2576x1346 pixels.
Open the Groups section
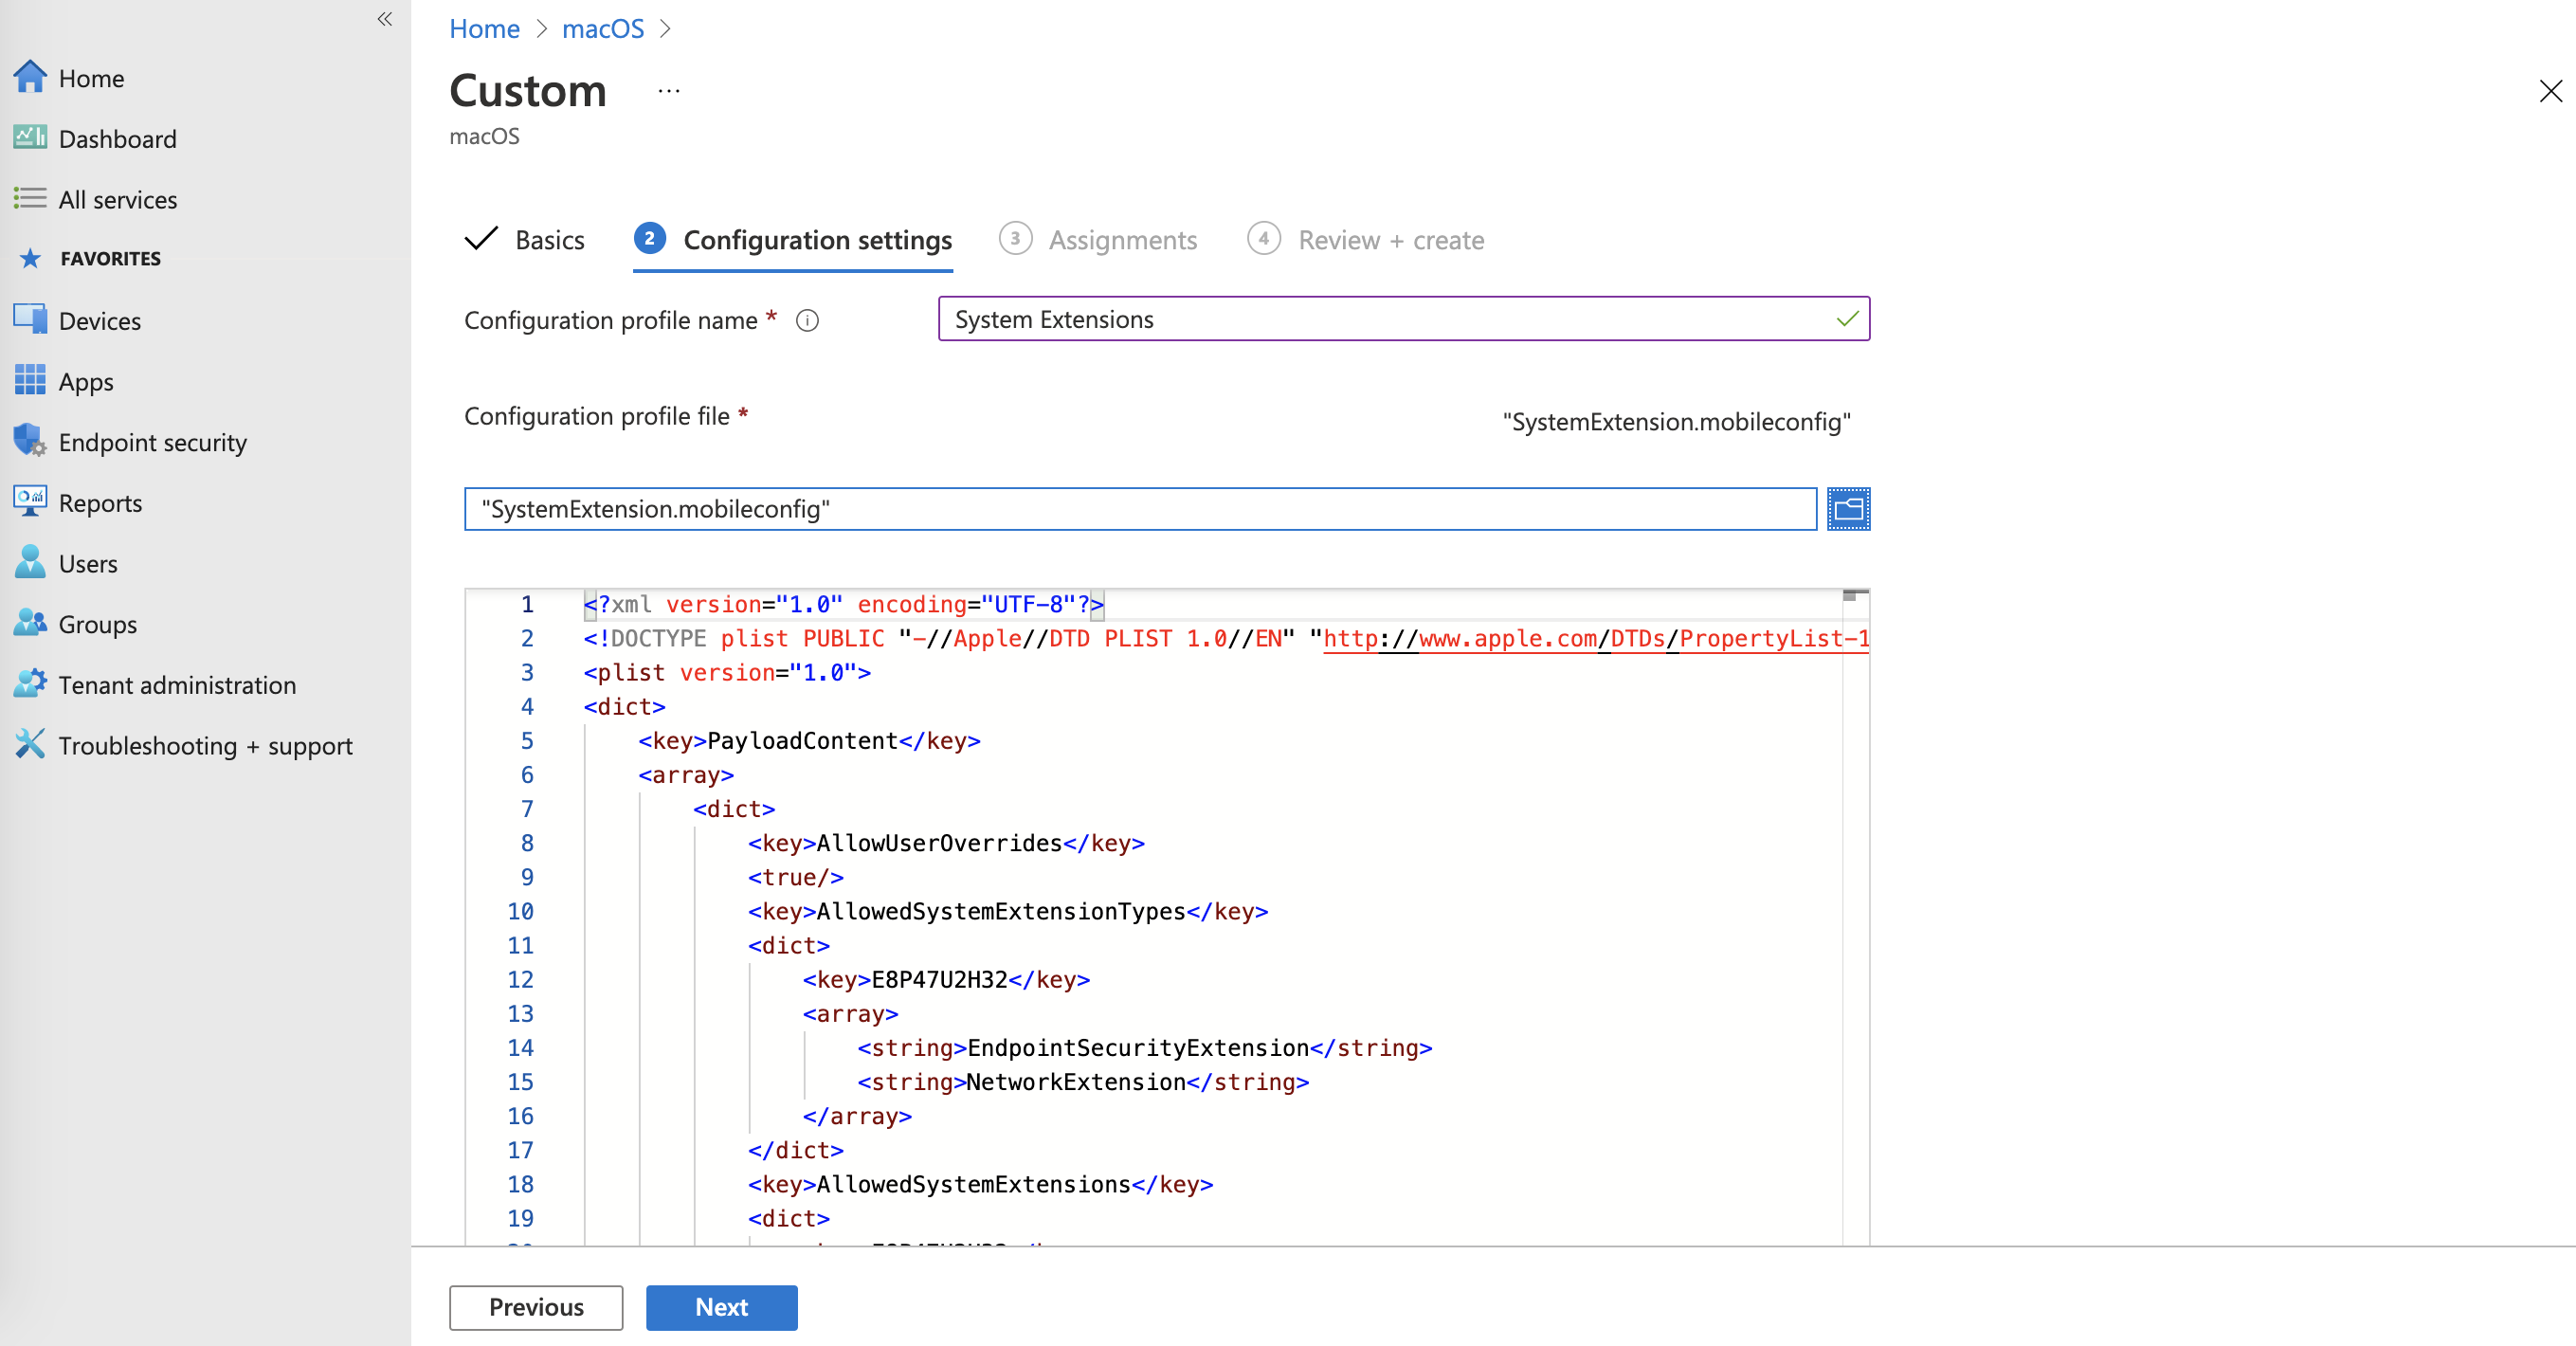click(97, 624)
